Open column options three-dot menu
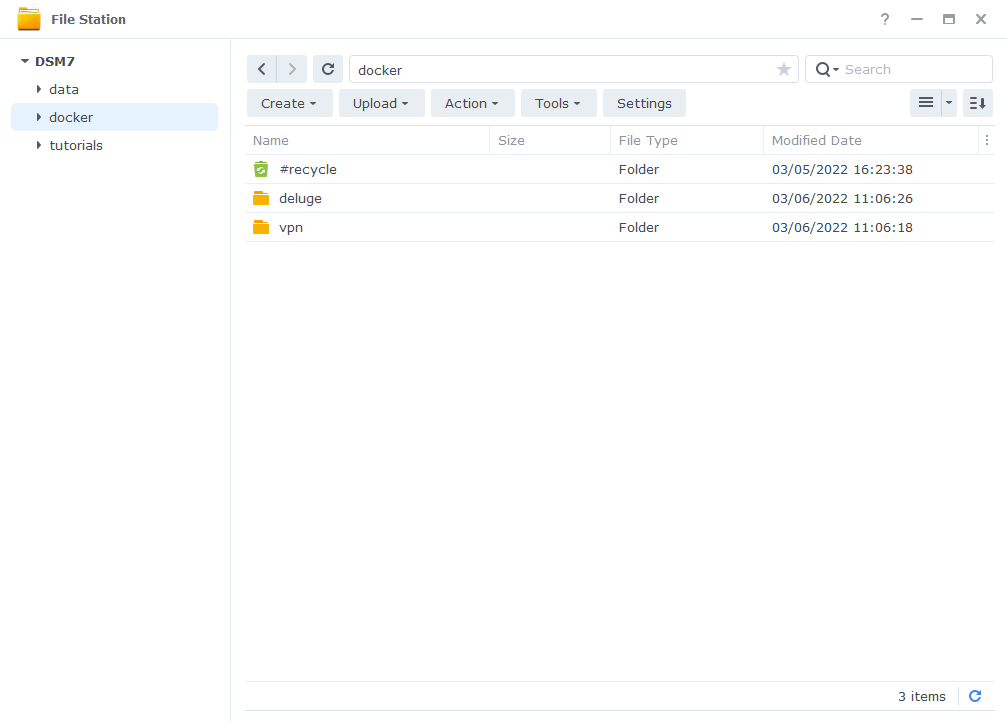This screenshot has width=1007, height=721. pyautogui.click(x=986, y=141)
